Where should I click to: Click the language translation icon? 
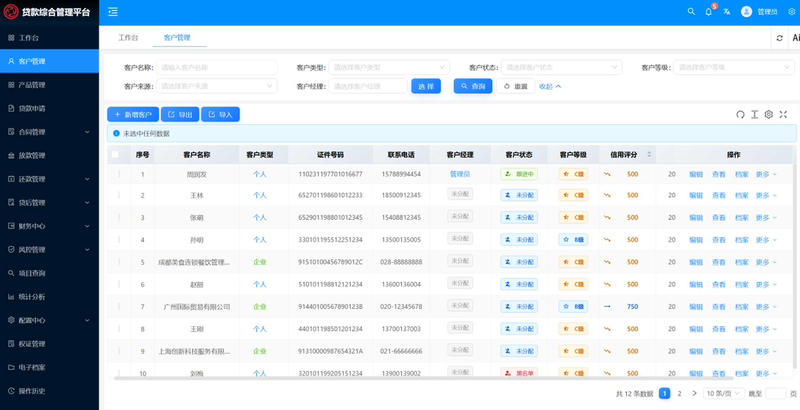[x=726, y=11]
